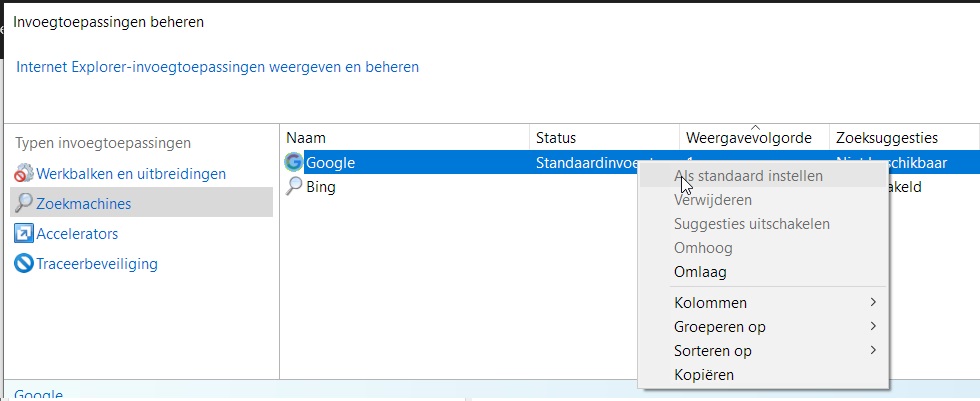Choose Omlaag in the context menu
Image resolution: width=980 pixels, height=401 pixels.
(x=700, y=272)
